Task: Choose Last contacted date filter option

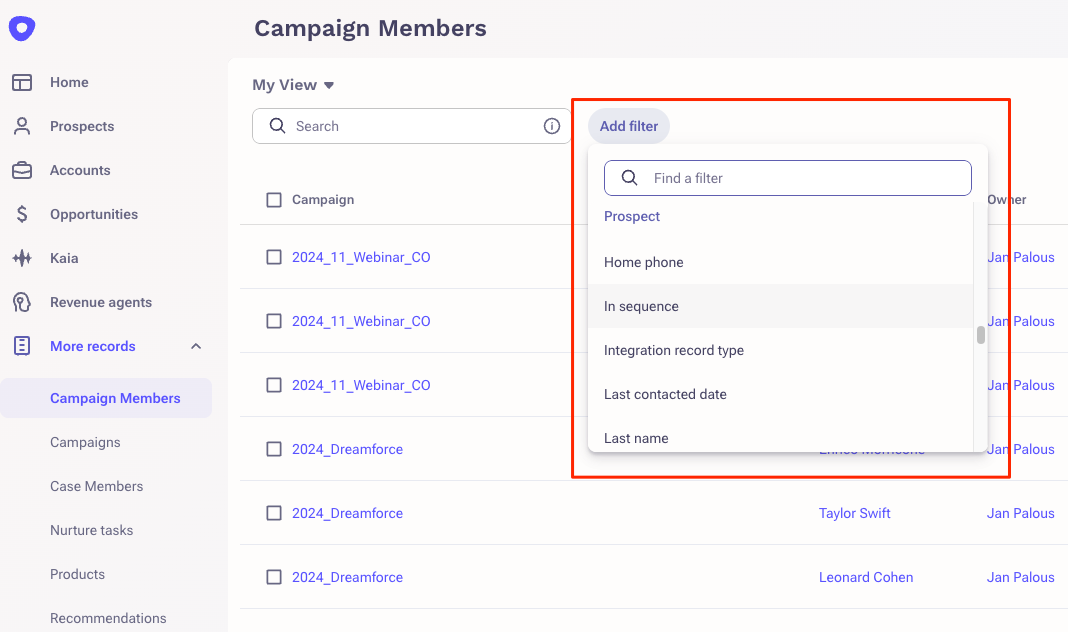Action: click(665, 394)
